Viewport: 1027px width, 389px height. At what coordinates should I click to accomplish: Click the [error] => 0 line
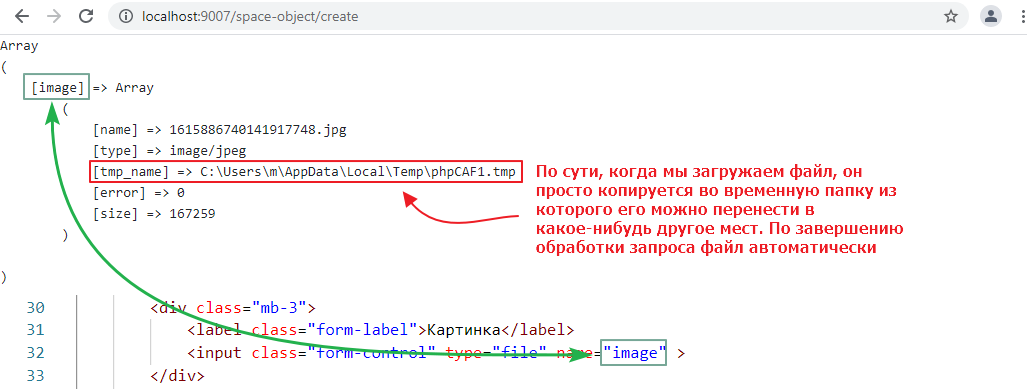(x=139, y=193)
